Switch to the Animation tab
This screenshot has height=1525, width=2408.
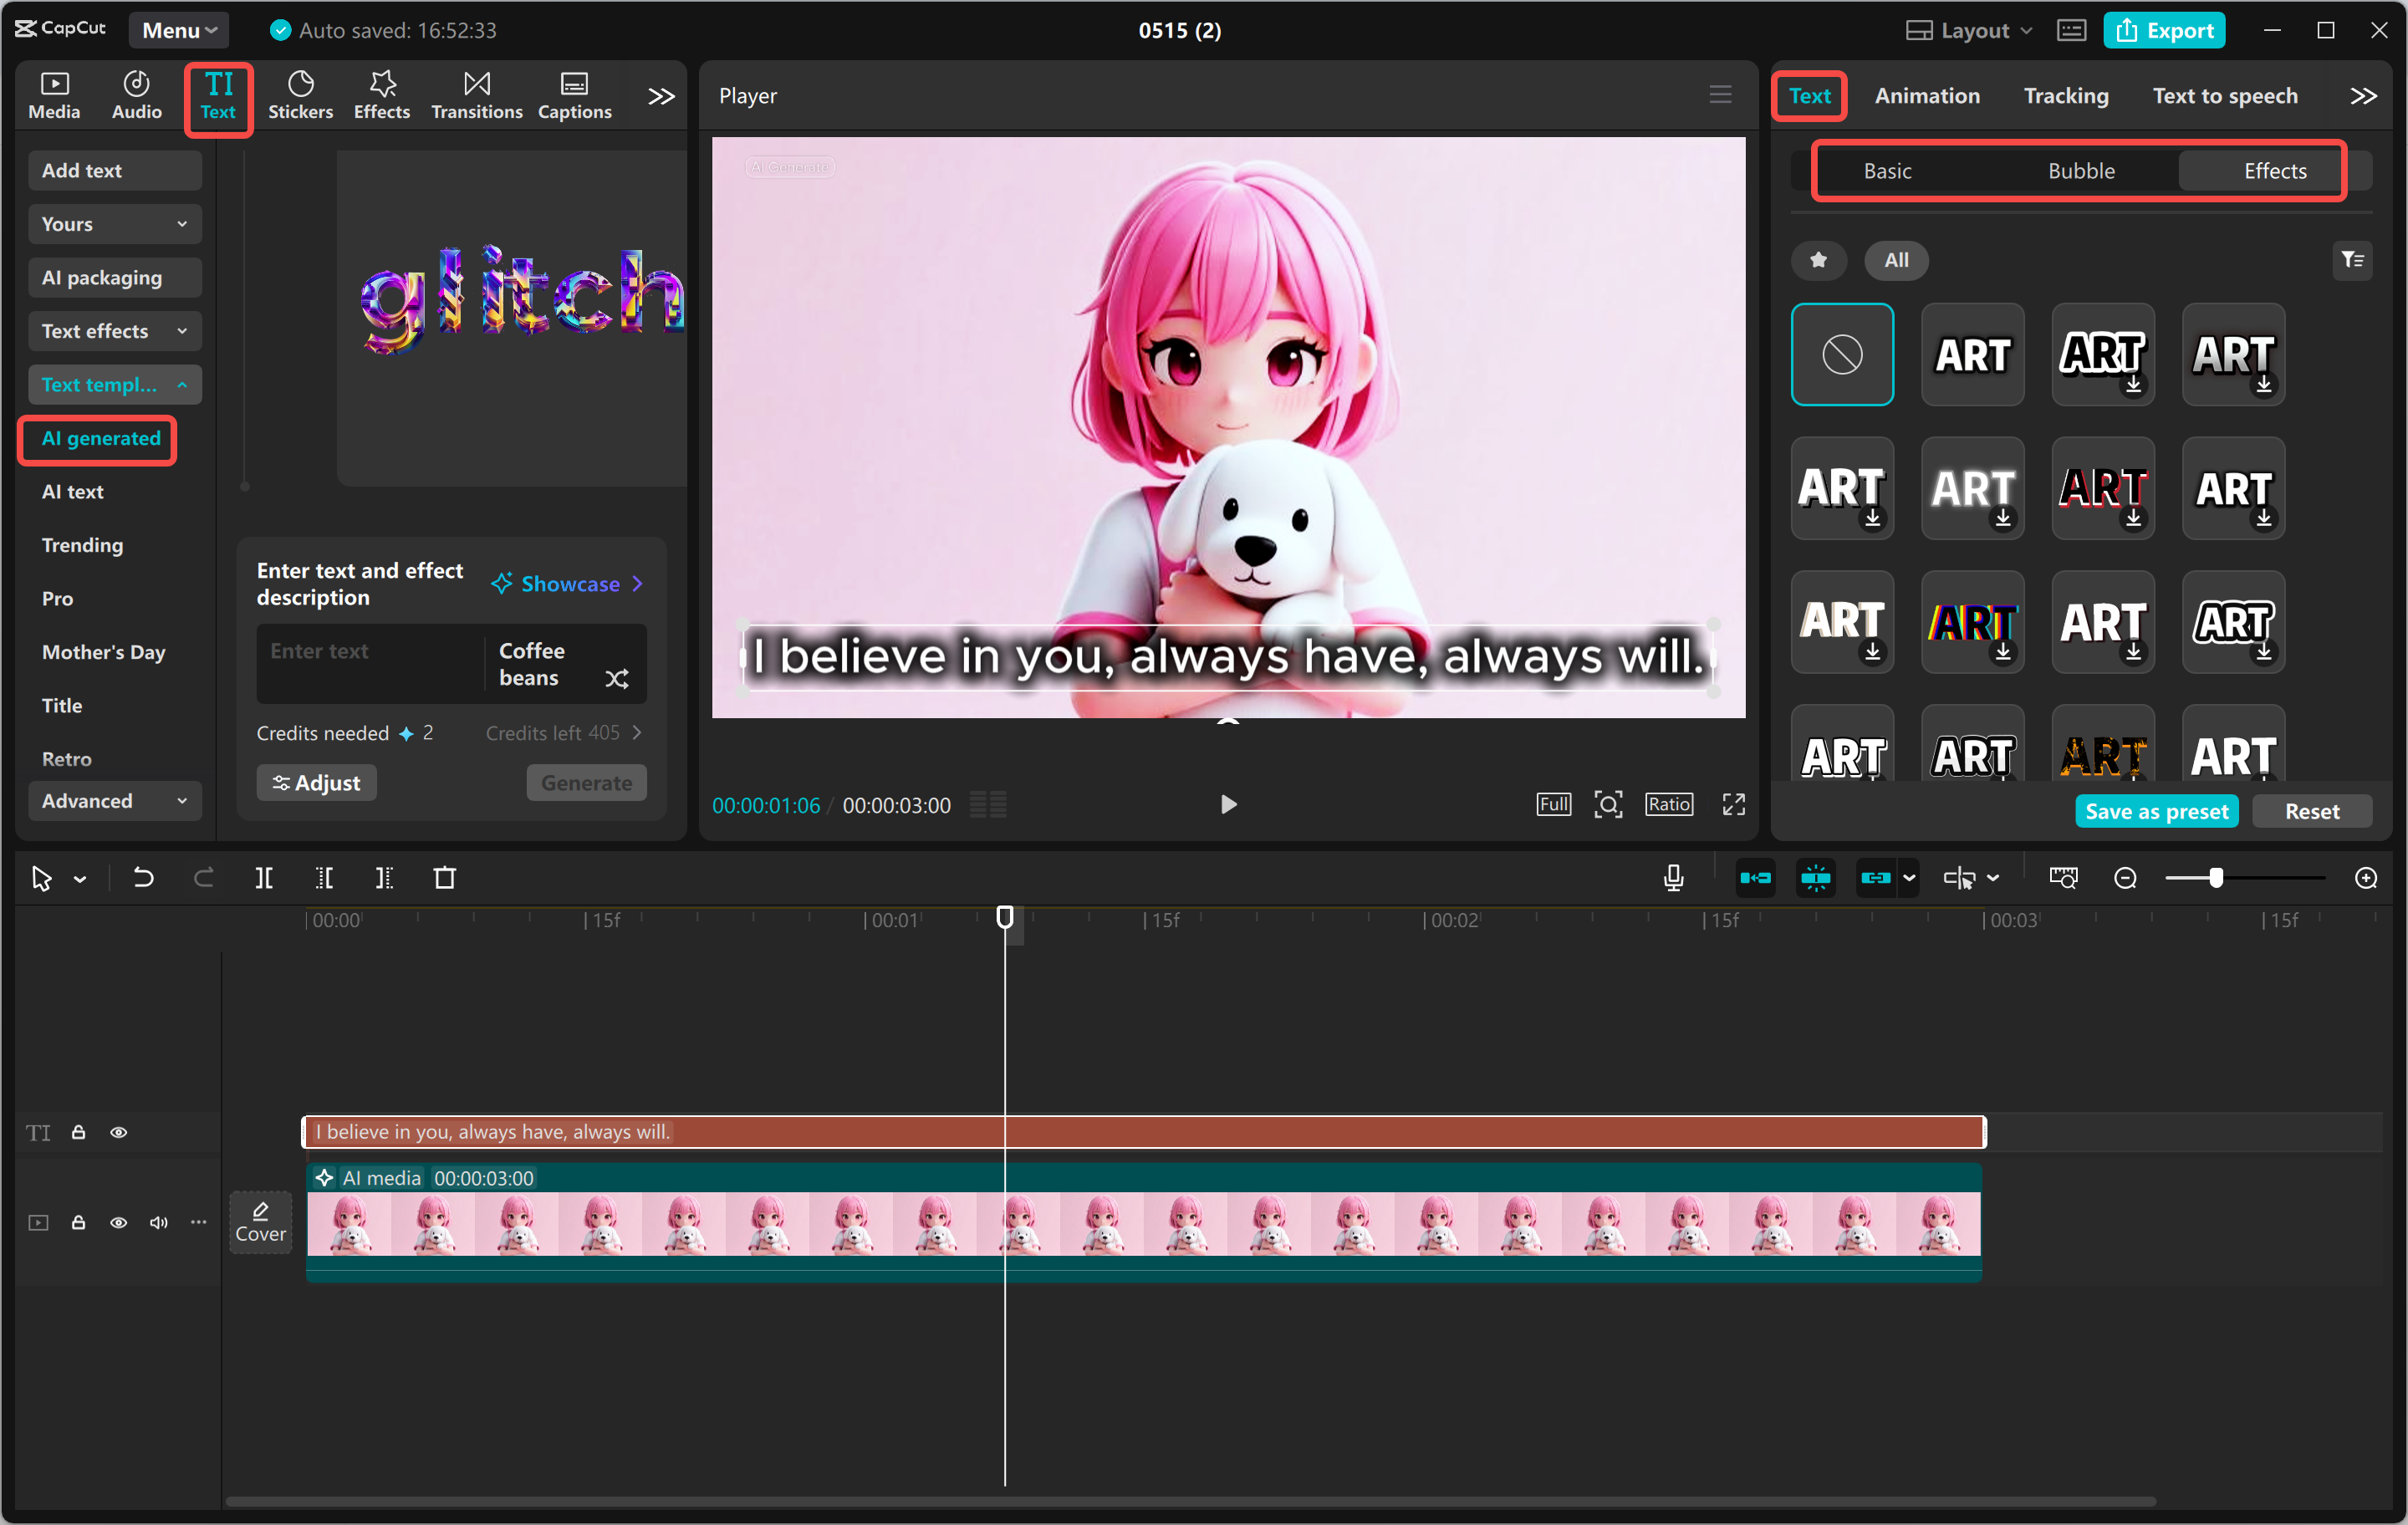pyautogui.click(x=1926, y=95)
